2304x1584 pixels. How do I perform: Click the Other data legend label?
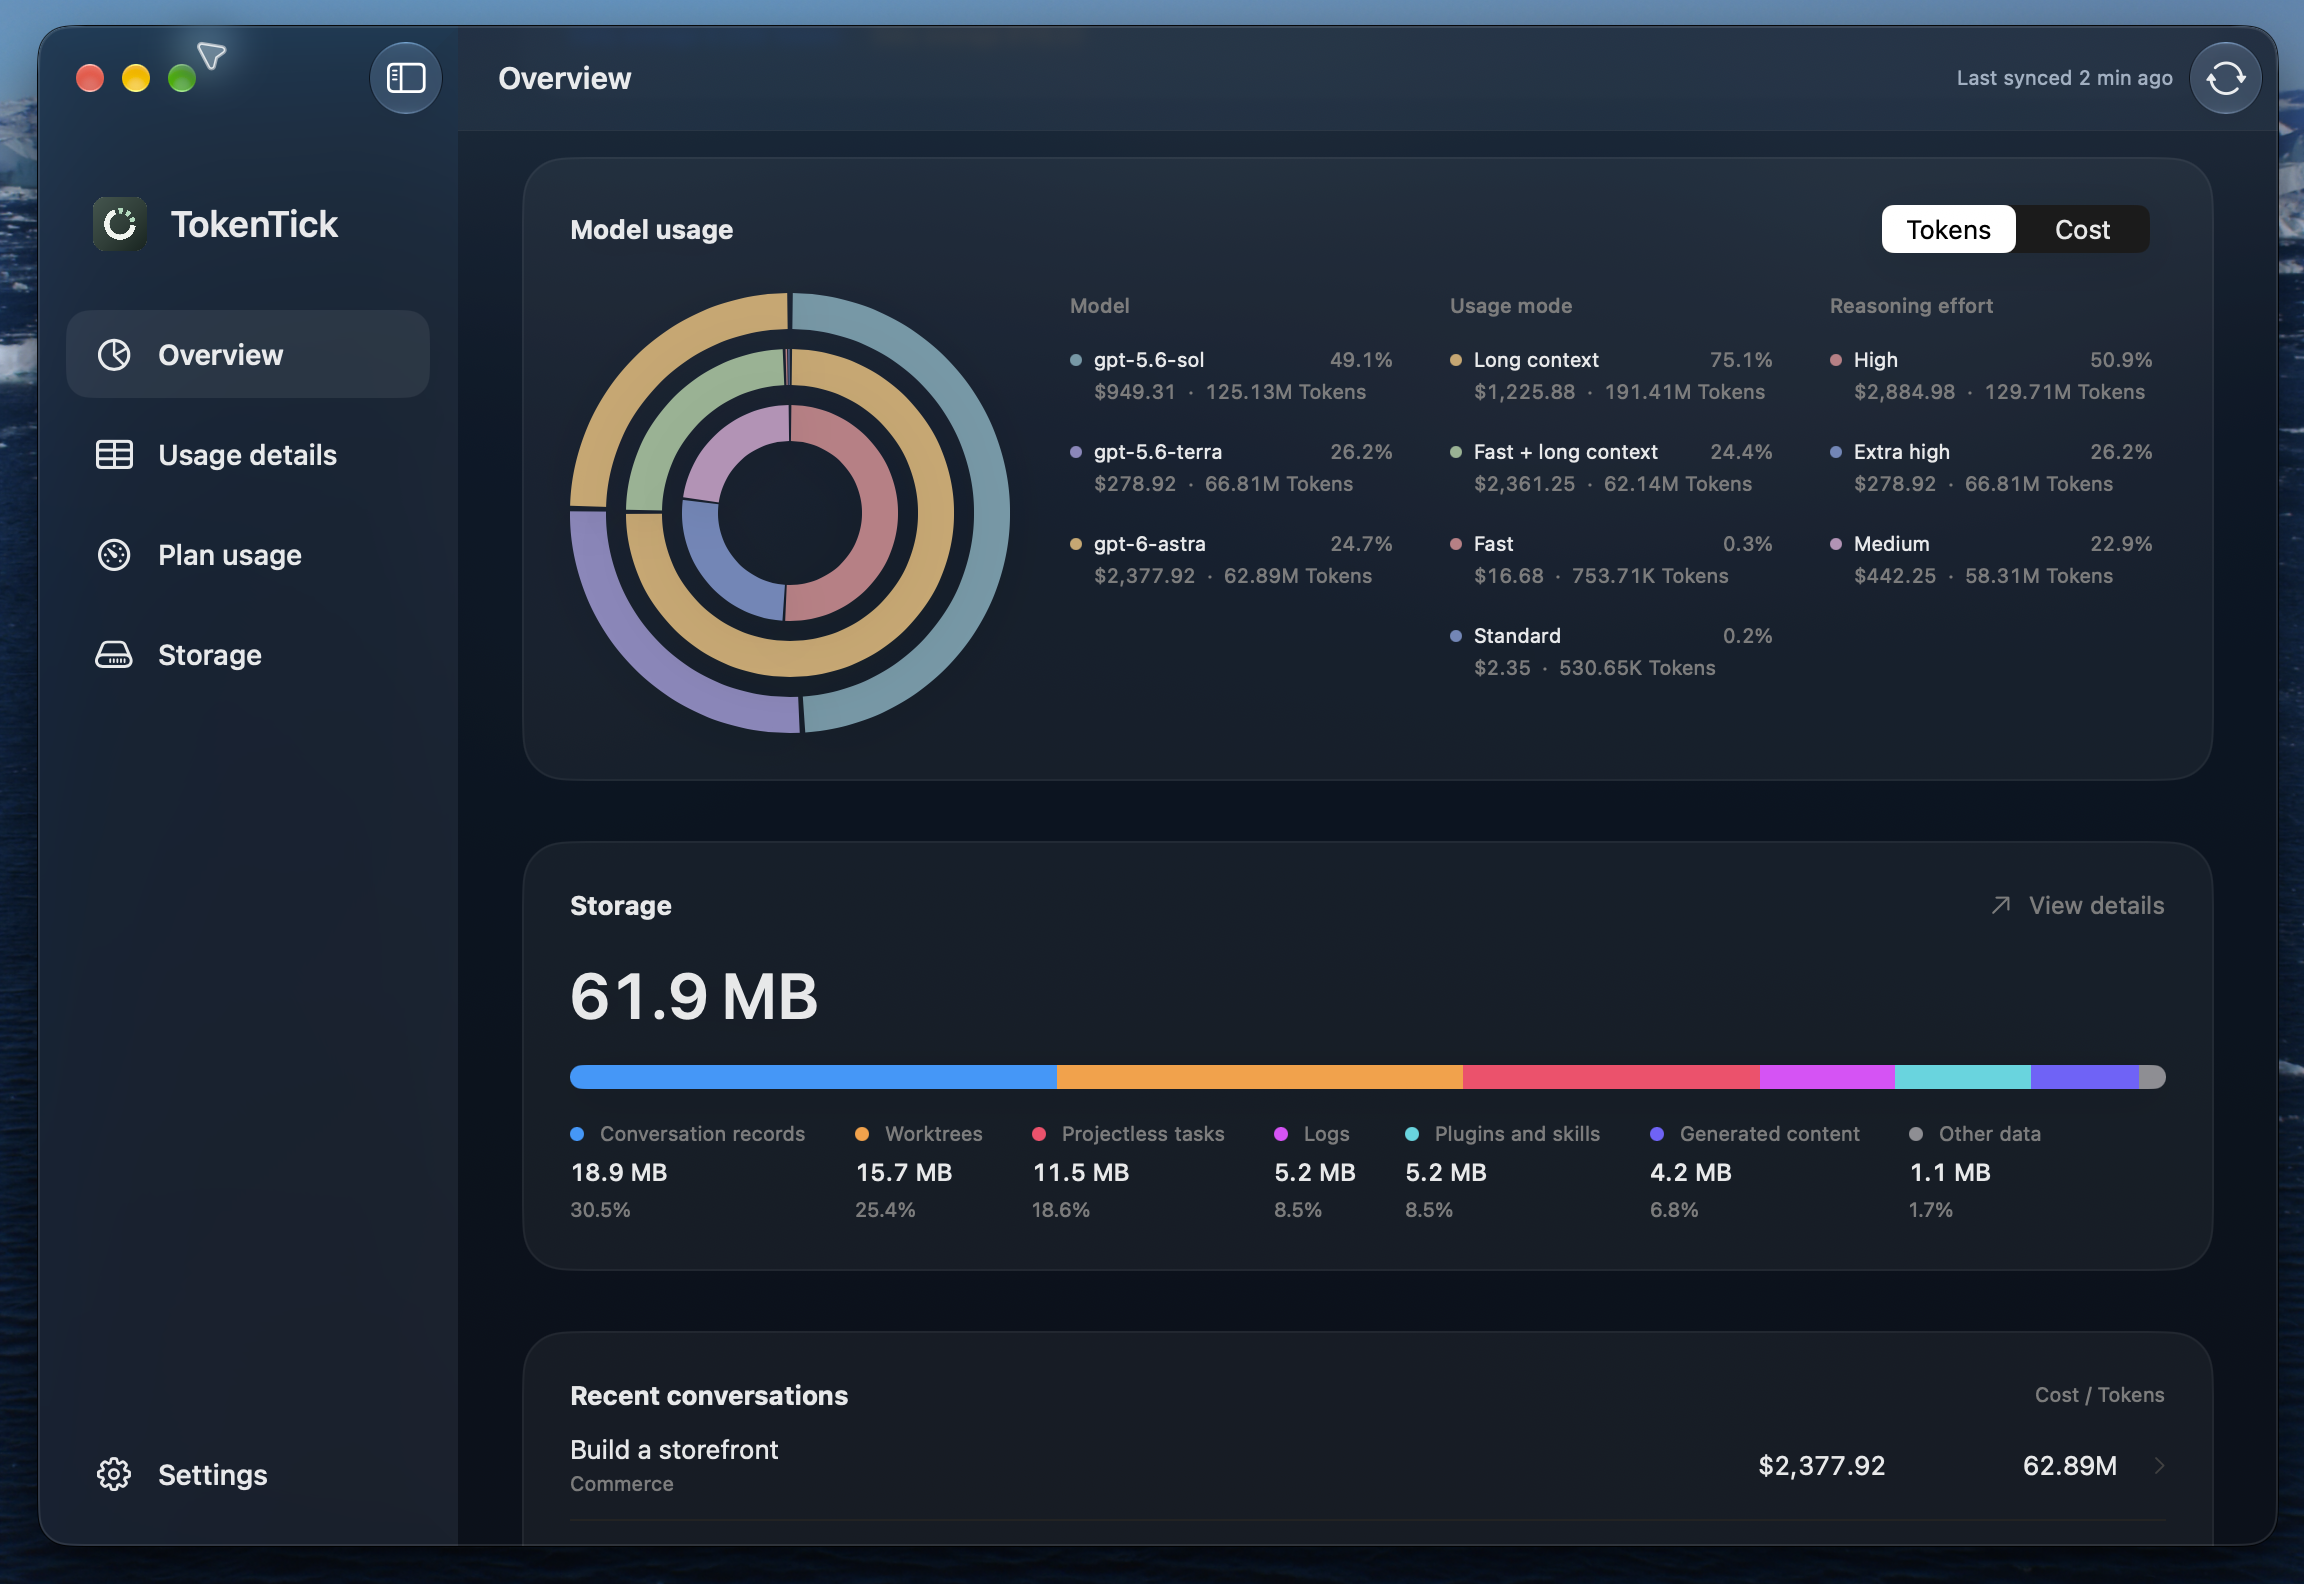pos(1990,1134)
